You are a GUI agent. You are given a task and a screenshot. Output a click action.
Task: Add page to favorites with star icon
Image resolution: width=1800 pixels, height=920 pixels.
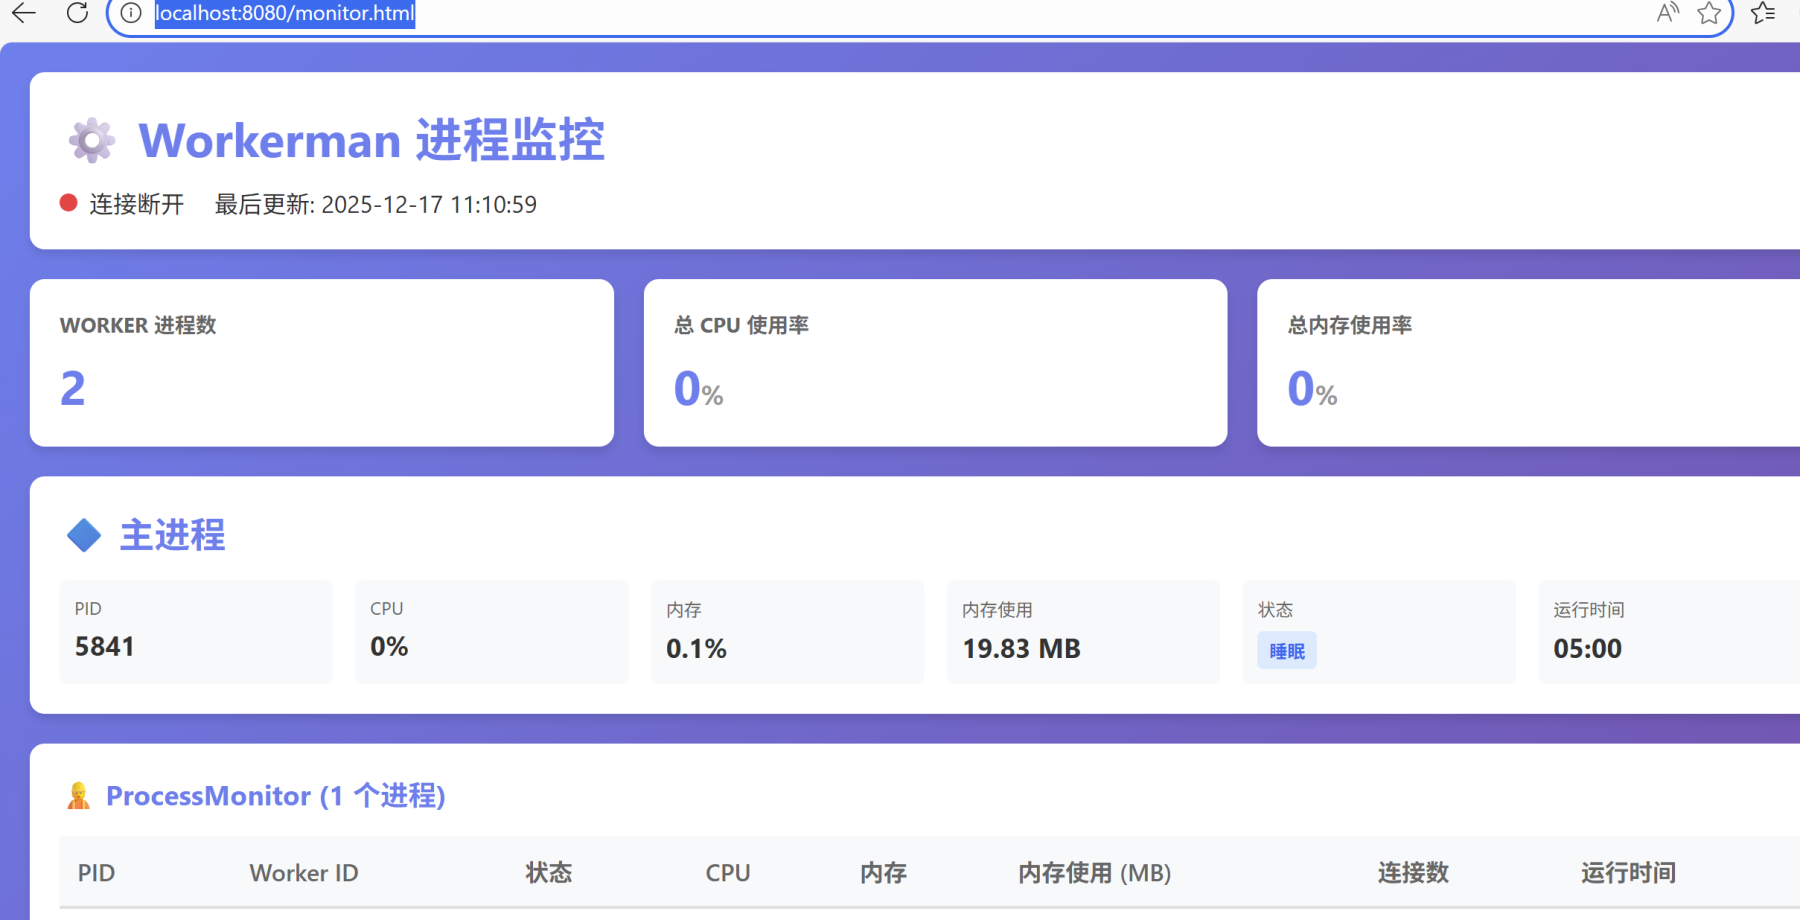click(x=1709, y=13)
